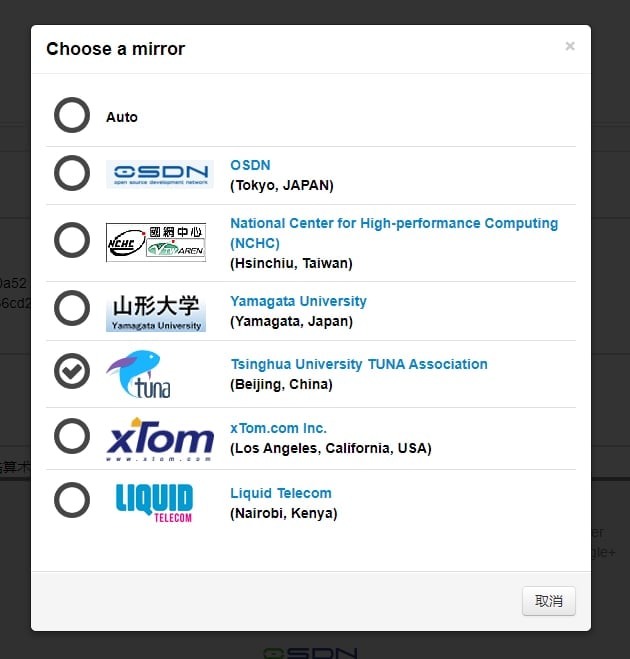Toggle the checked Tsinghua TUNA radio button

72,372
